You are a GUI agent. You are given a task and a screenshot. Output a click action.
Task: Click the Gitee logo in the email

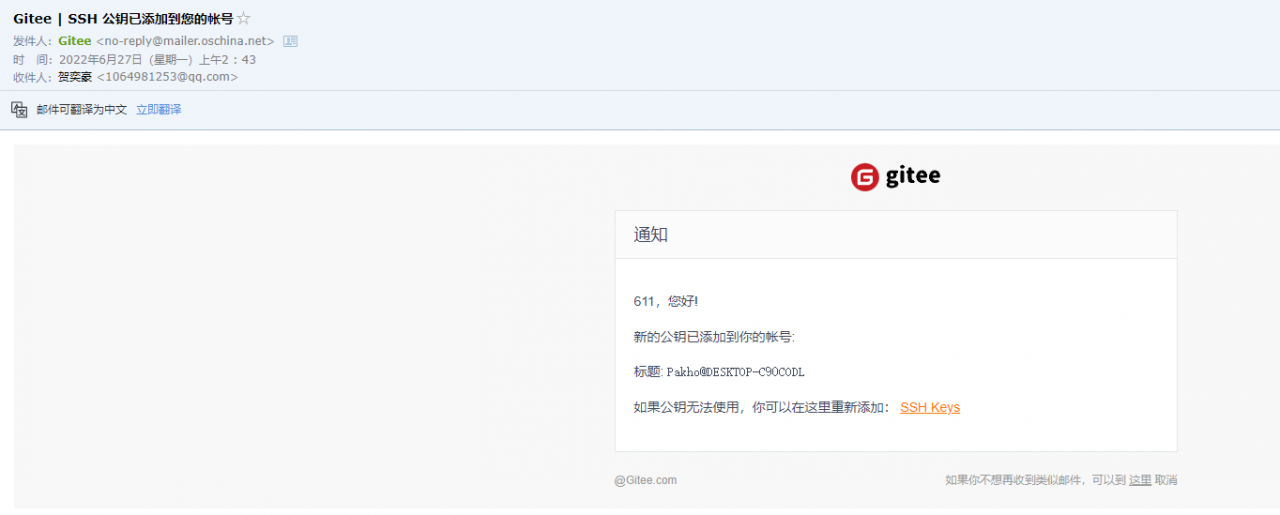coord(896,177)
